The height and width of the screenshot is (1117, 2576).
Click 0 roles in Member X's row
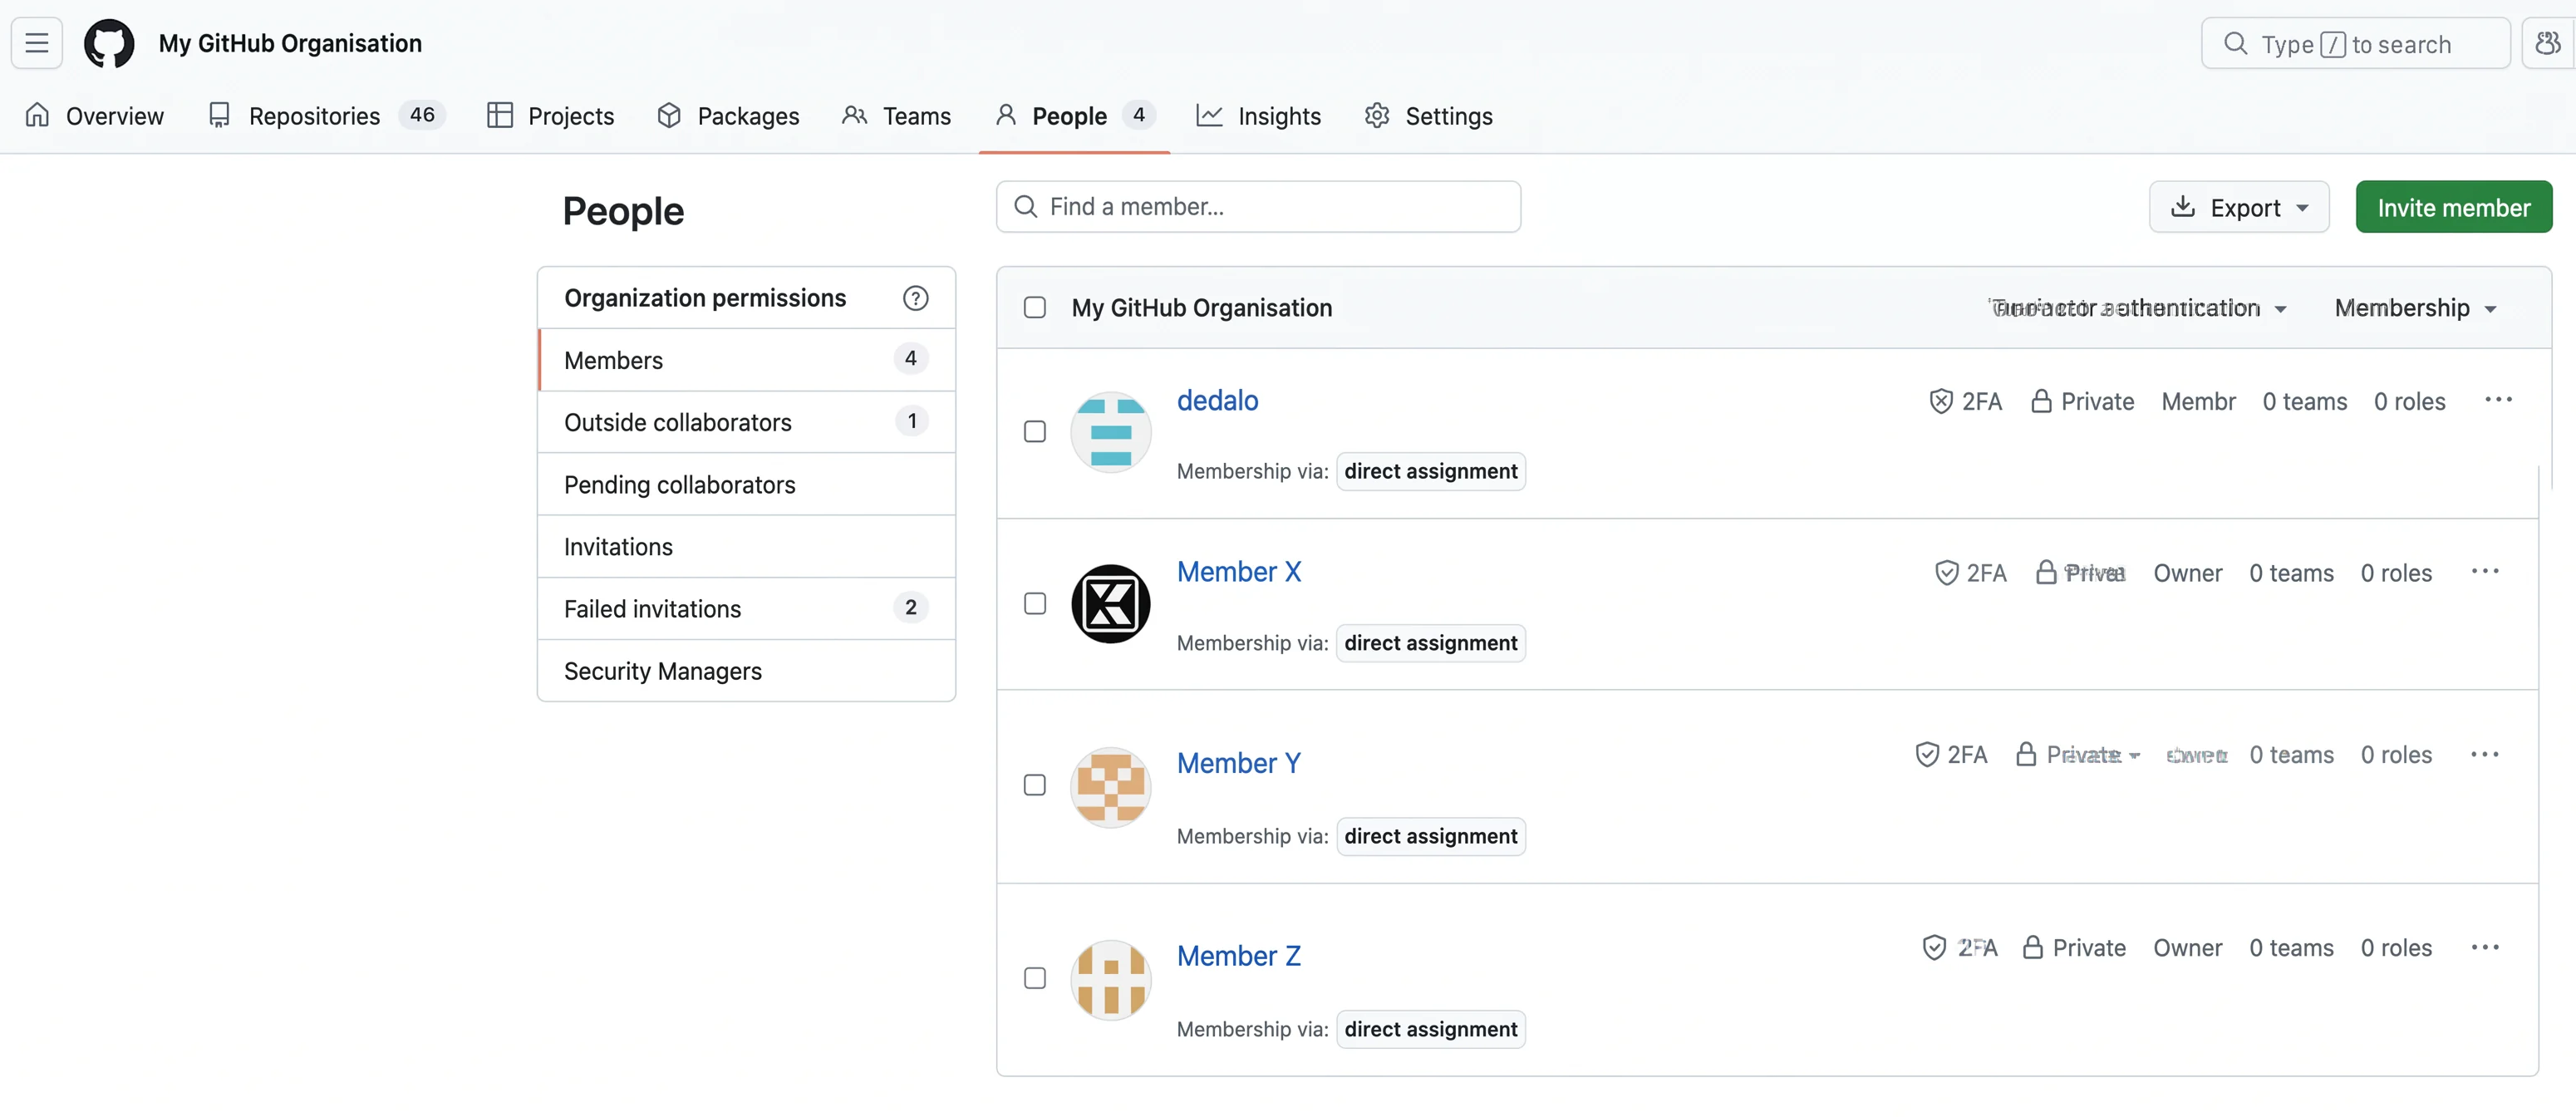tap(2396, 573)
